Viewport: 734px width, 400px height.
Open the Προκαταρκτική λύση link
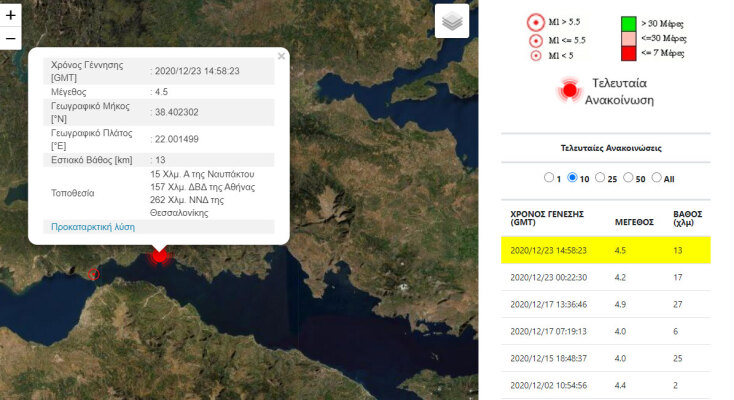pos(93,227)
